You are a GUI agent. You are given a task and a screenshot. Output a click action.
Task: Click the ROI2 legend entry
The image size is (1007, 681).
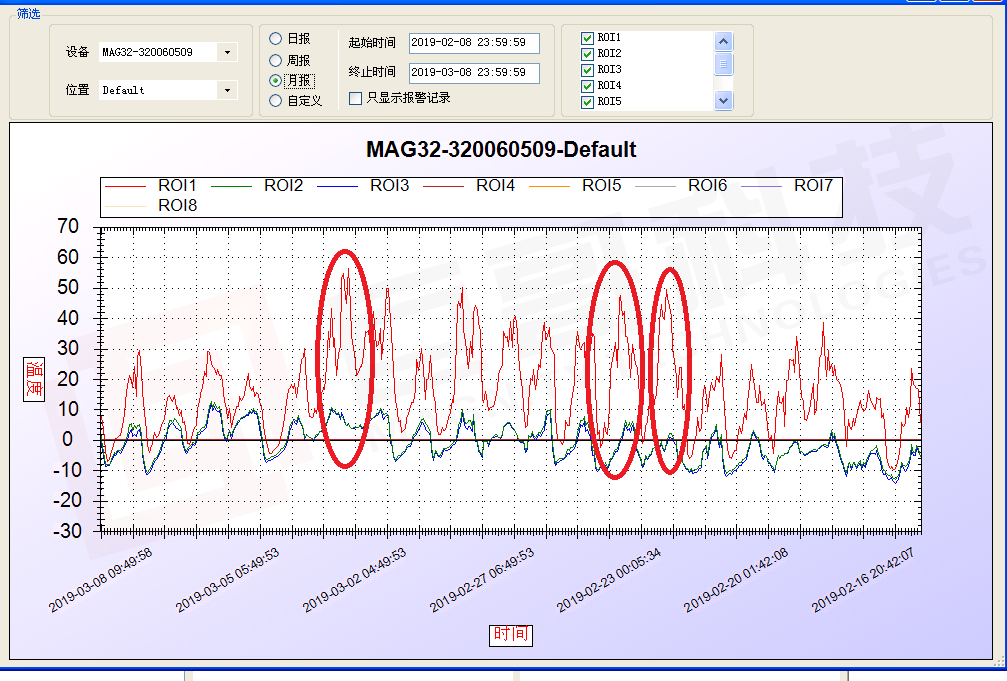click(x=257, y=186)
